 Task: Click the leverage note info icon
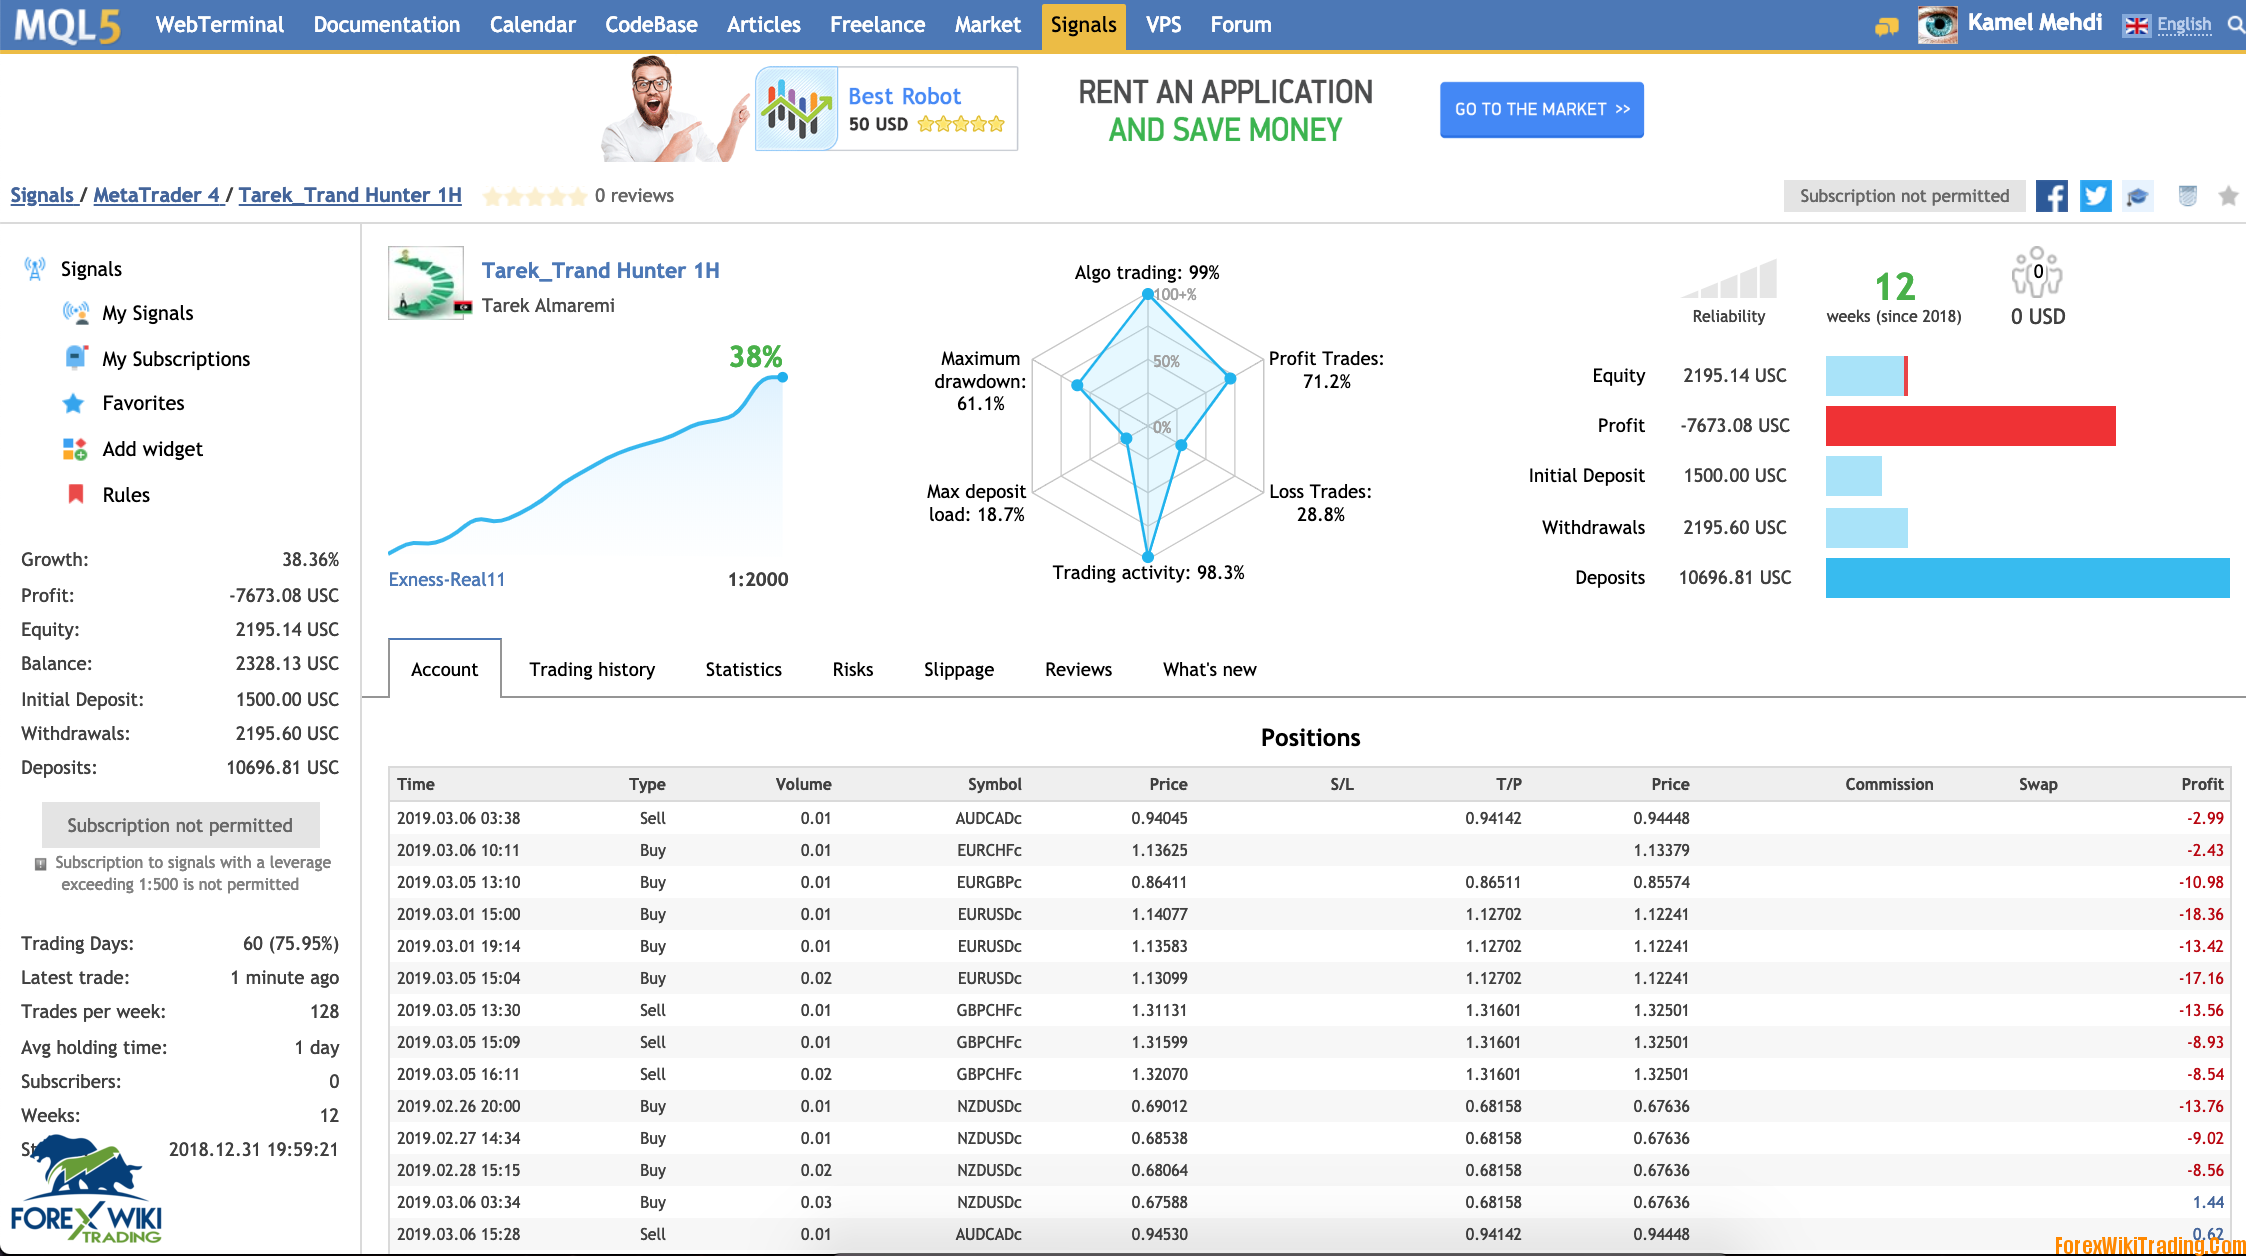tap(41, 863)
